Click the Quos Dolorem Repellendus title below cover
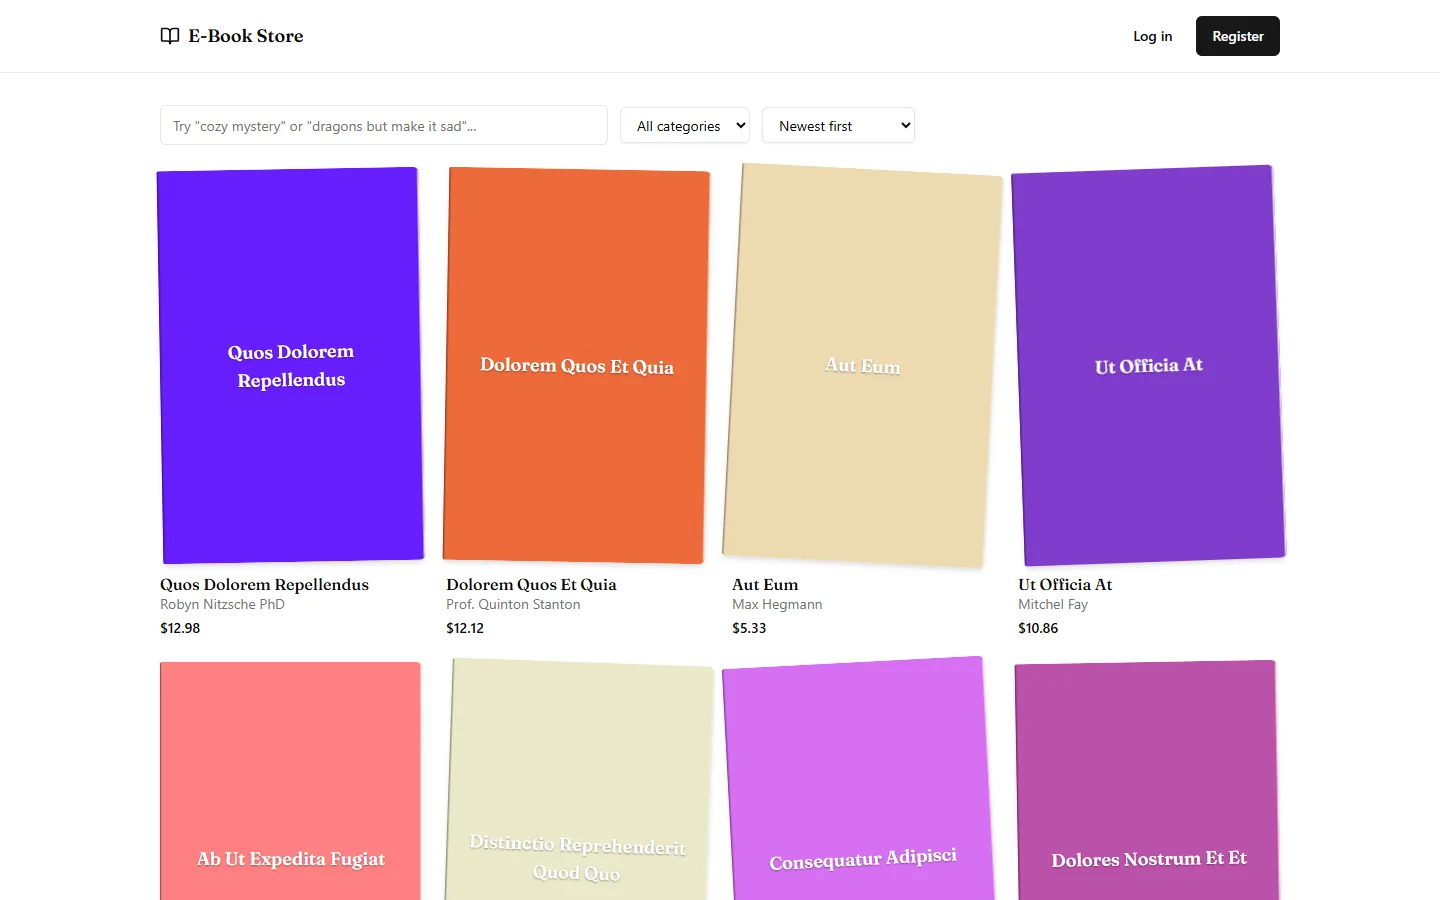The height and width of the screenshot is (900, 1440). 264,585
